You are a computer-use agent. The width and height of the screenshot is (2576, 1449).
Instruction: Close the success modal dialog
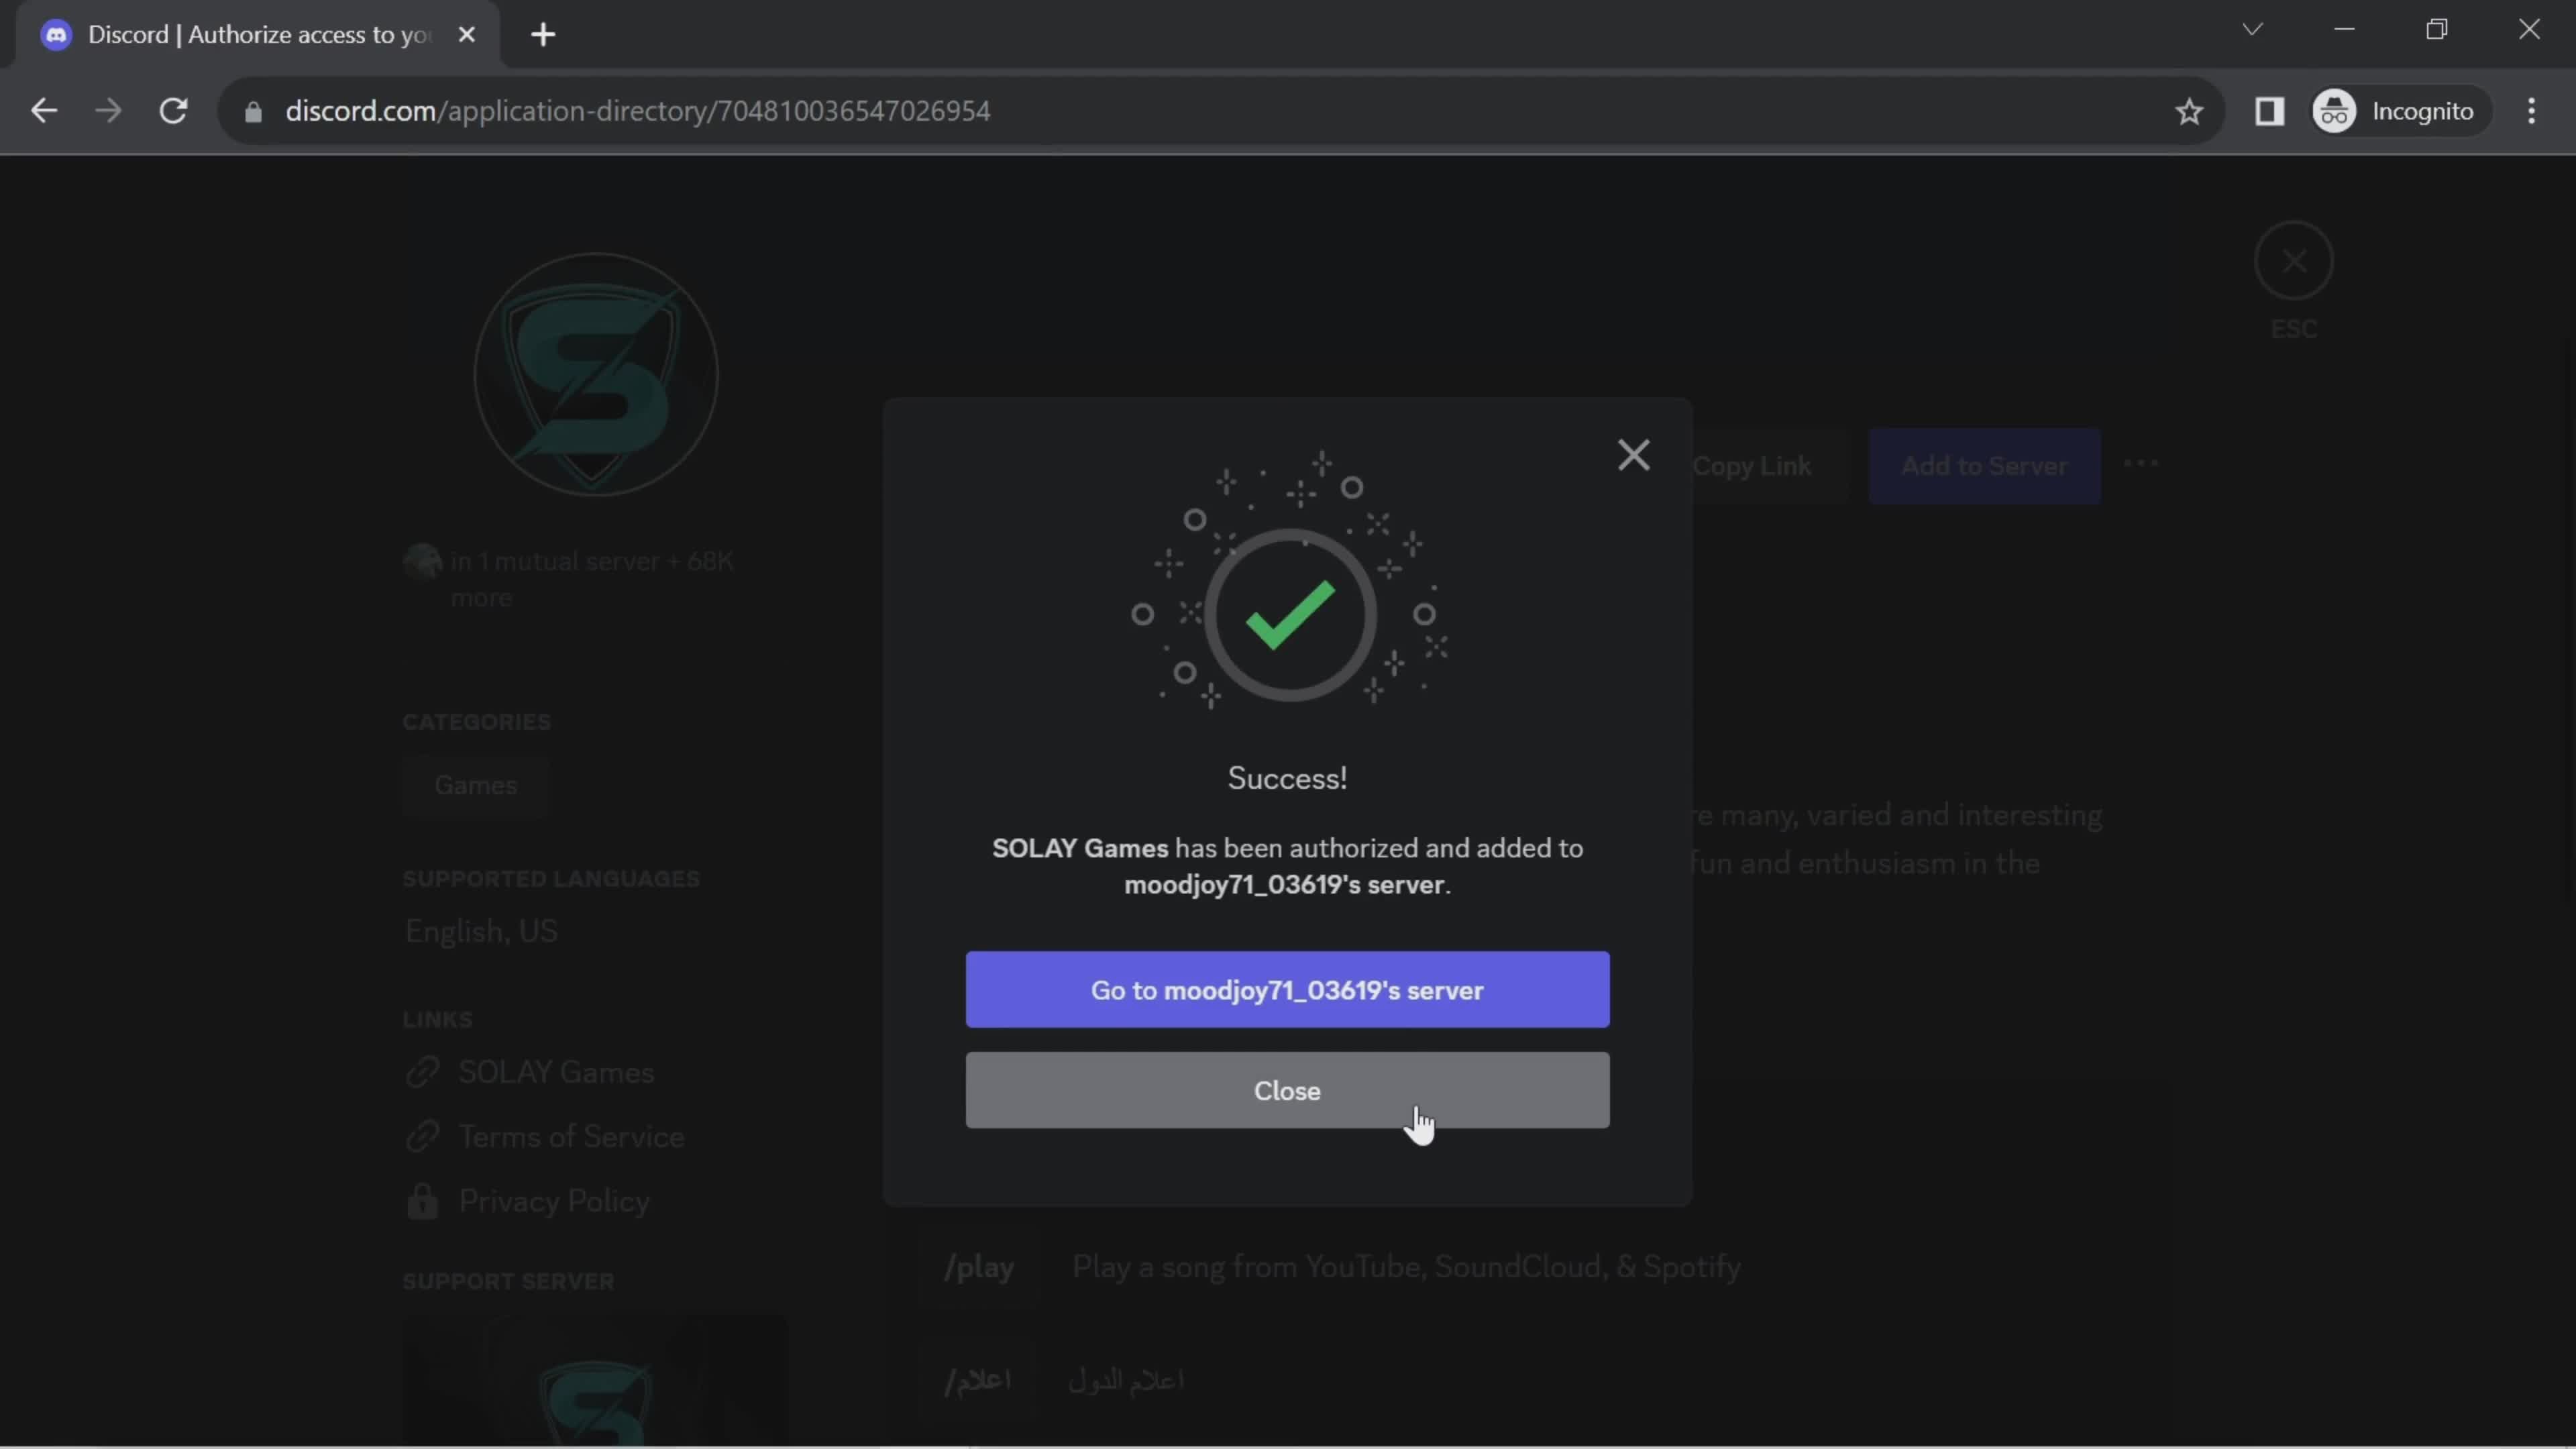click(x=1288, y=1090)
